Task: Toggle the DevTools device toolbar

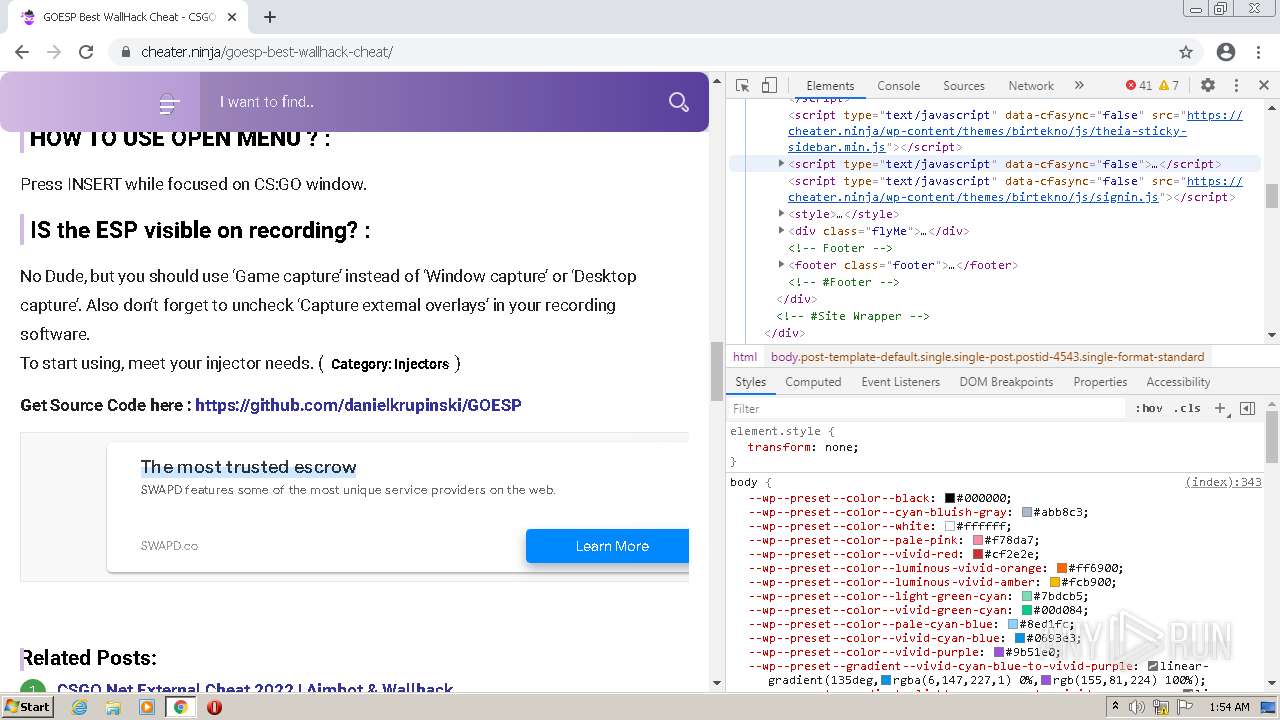Action: pos(769,85)
